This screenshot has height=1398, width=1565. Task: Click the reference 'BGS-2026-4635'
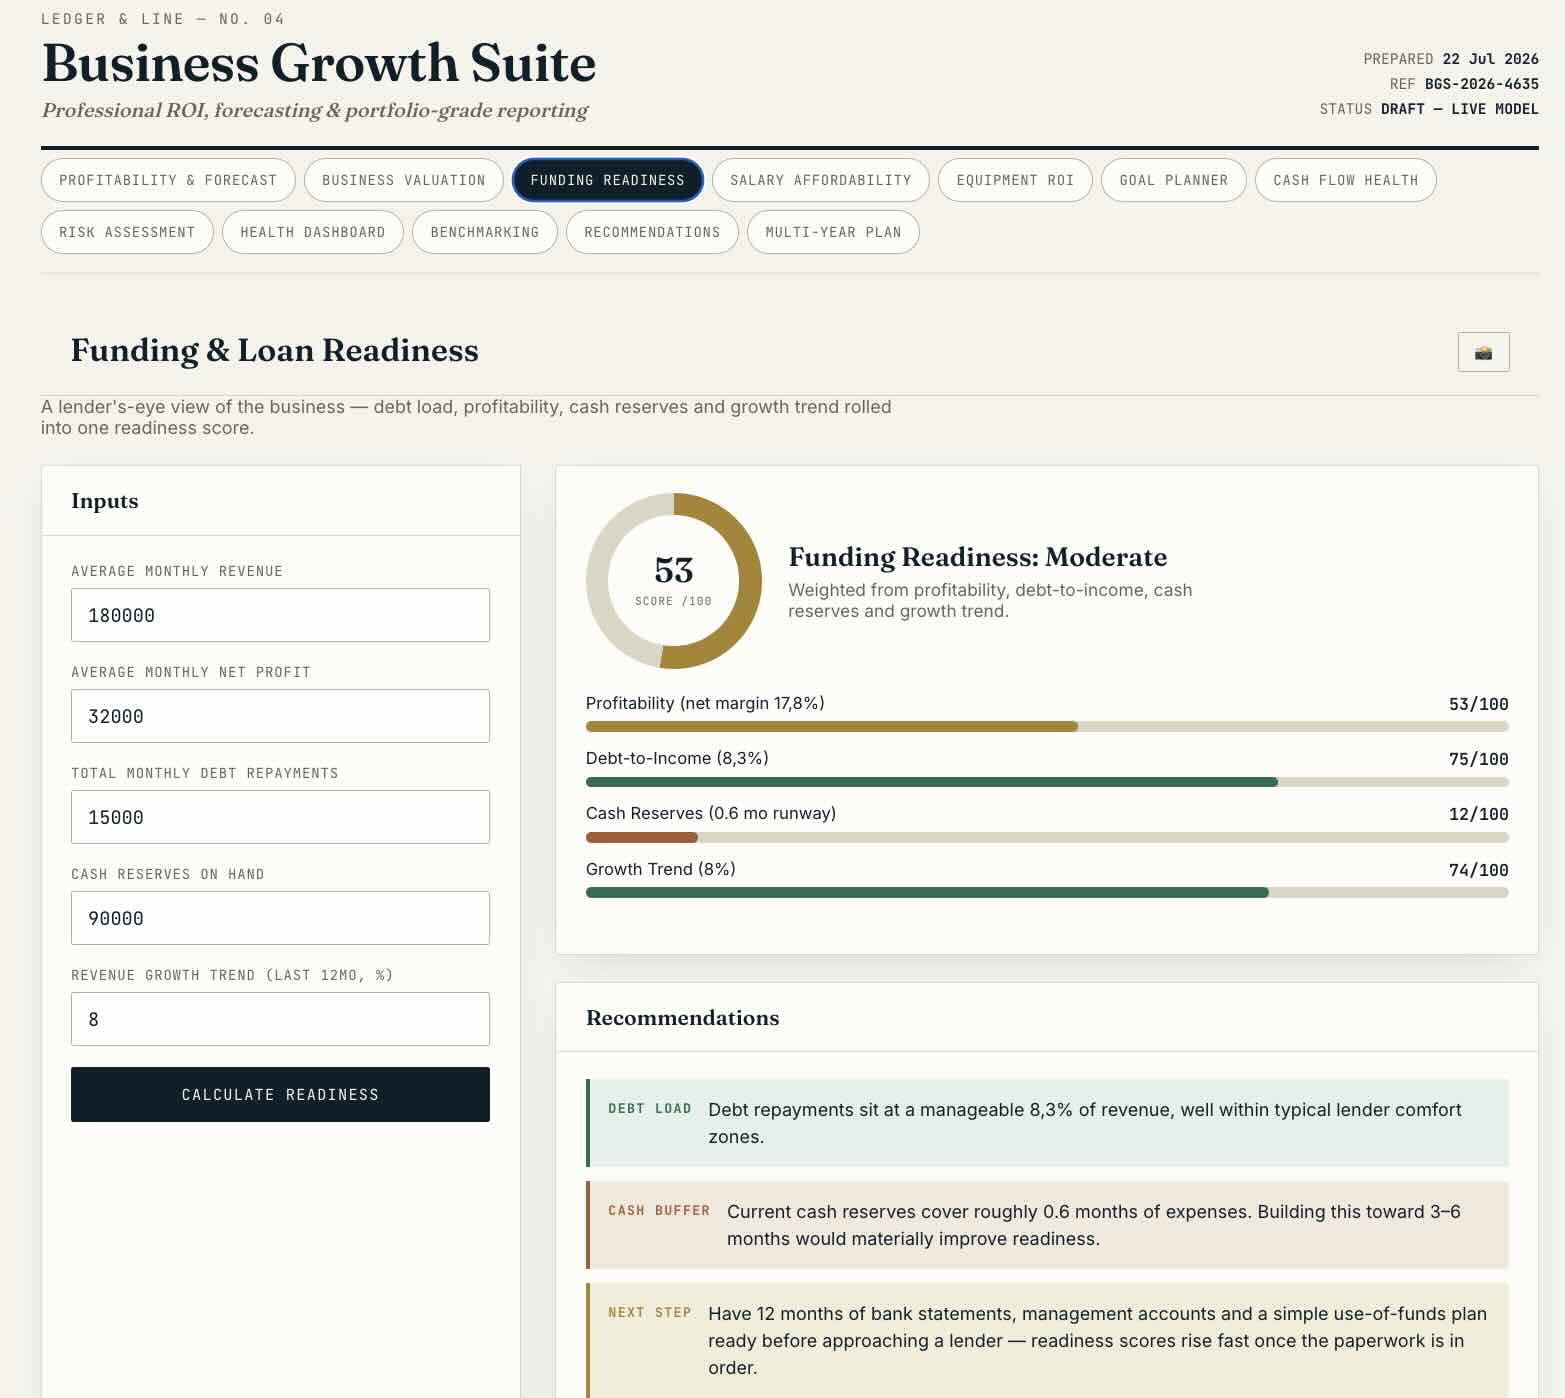pyautogui.click(x=1482, y=84)
